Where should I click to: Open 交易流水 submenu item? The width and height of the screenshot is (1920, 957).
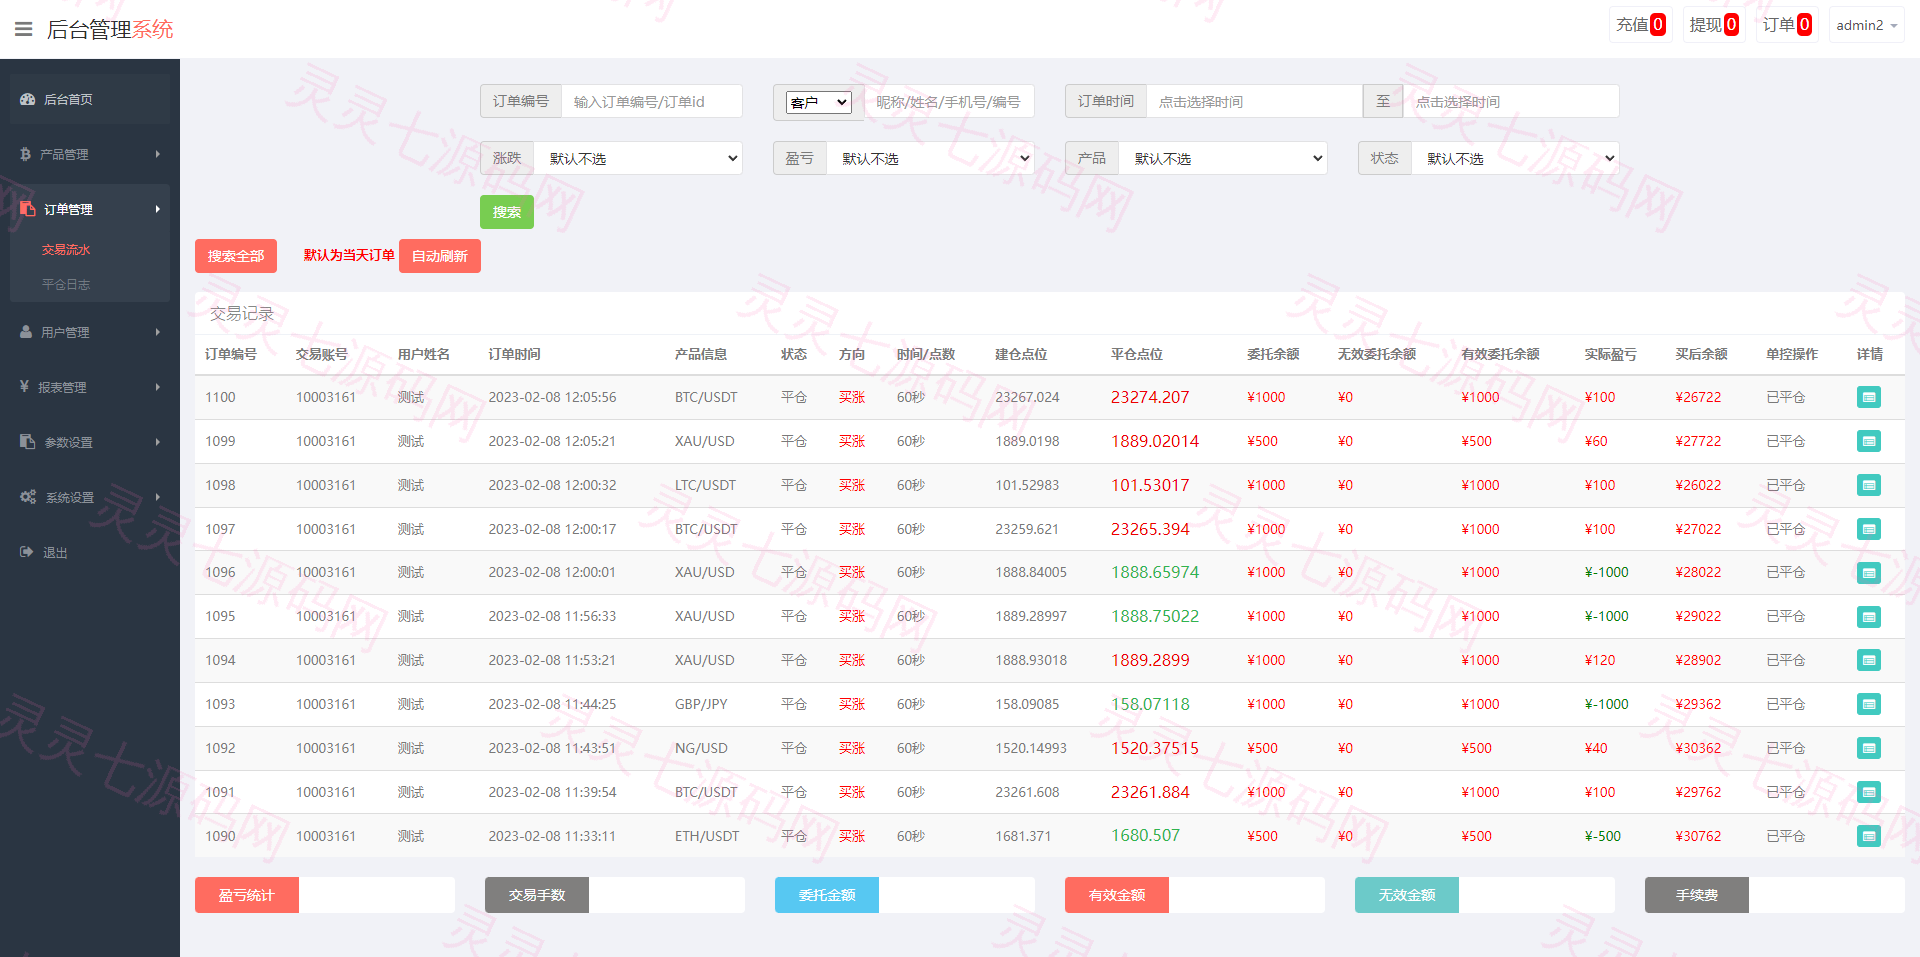66,250
